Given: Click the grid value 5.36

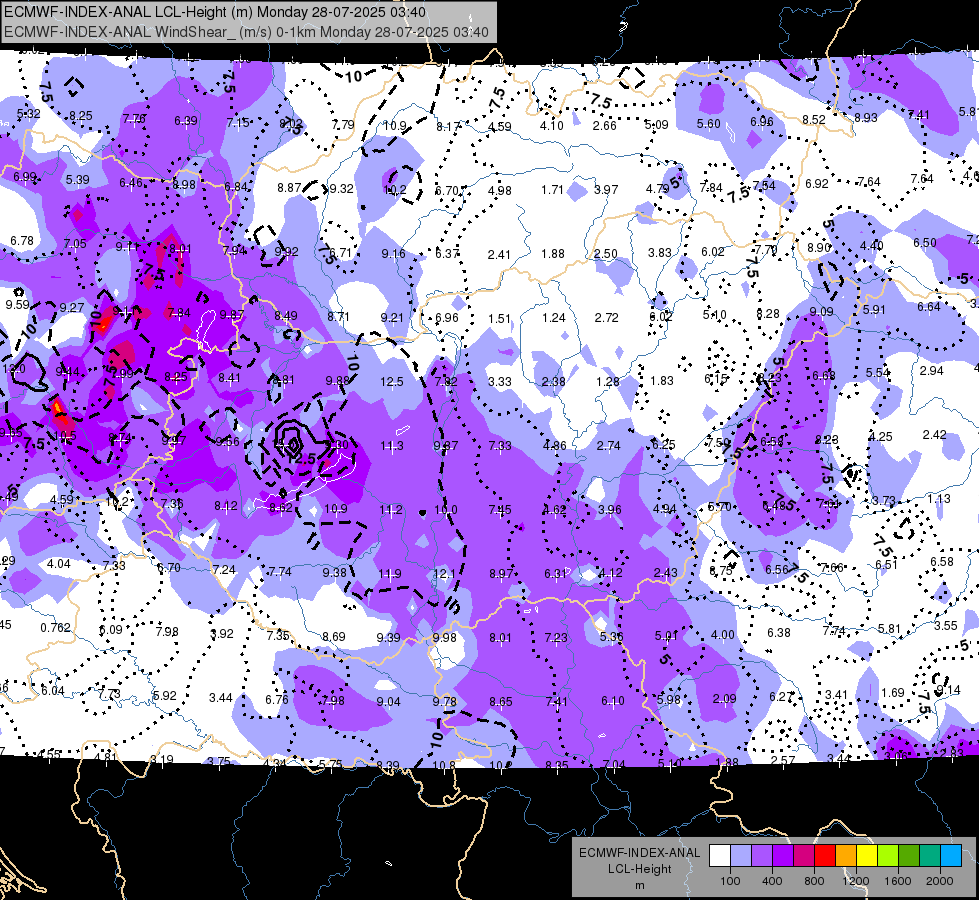Looking at the screenshot, I should [611, 636].
